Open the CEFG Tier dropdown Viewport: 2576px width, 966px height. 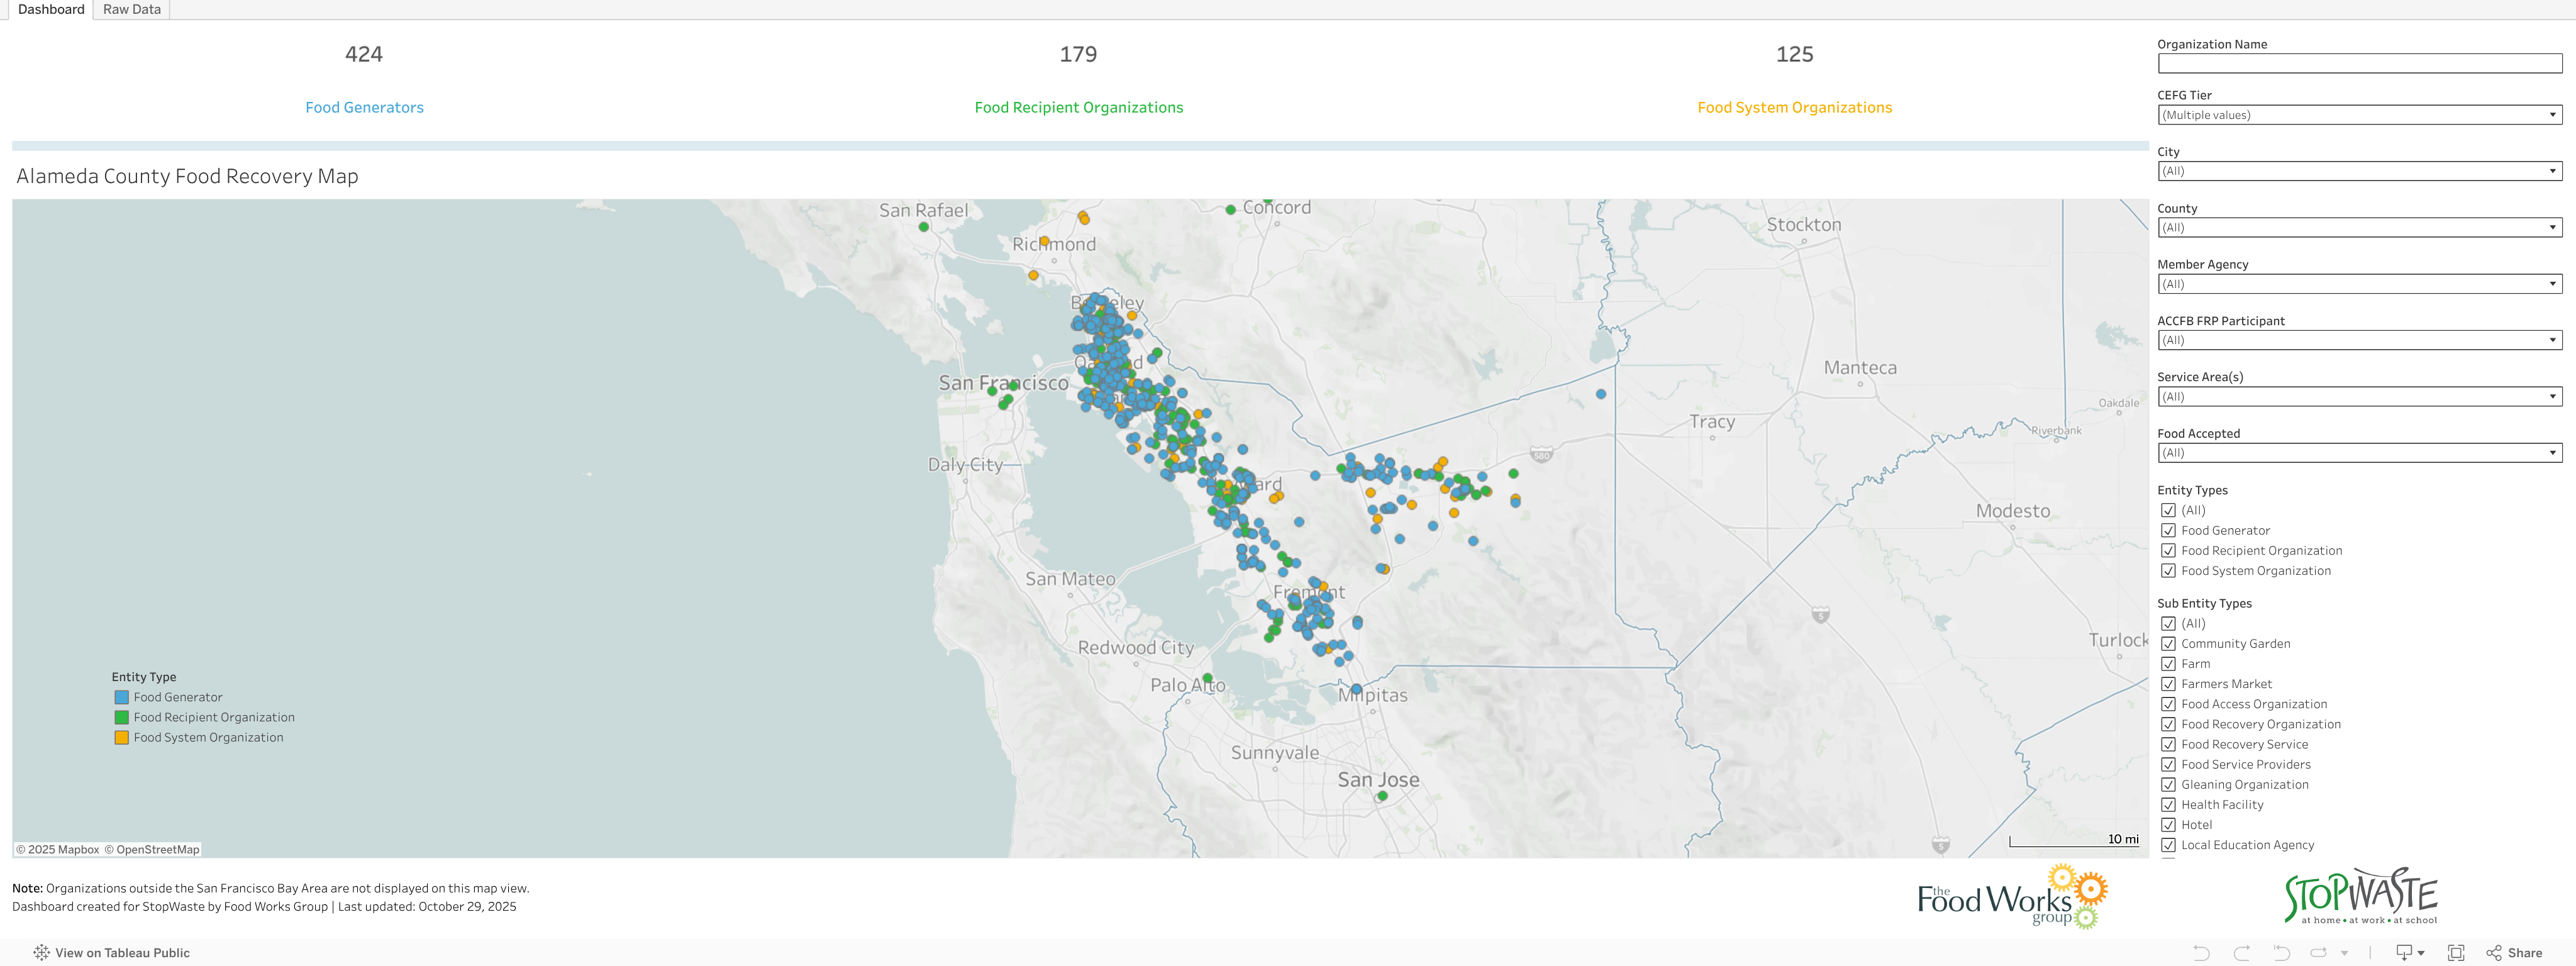pyautogui.click(x=2359, y=115)
